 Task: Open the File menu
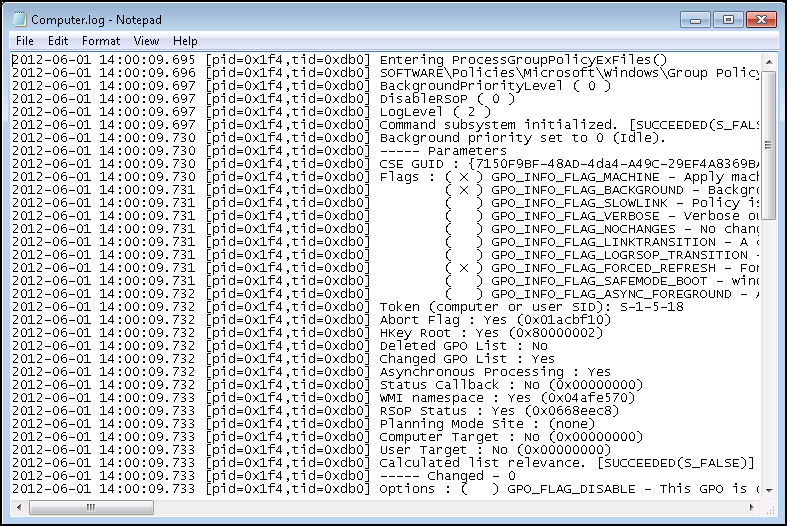pos(25,41)
